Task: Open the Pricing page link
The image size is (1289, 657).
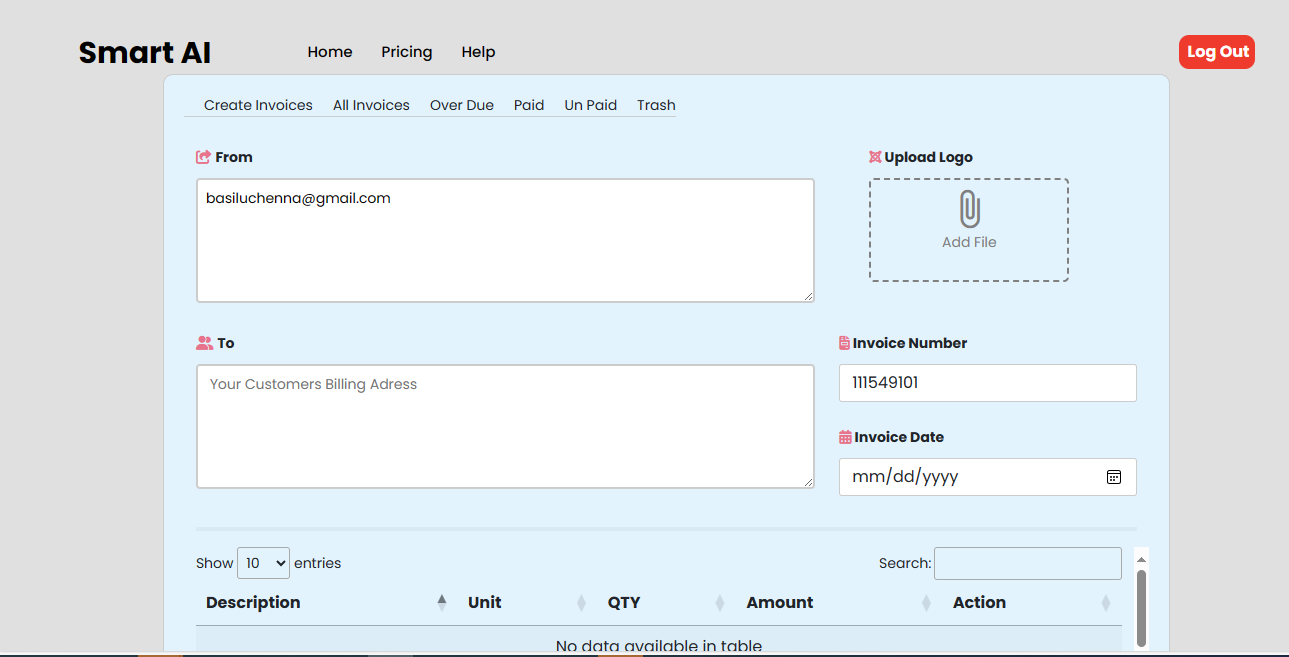Action: 407,52
